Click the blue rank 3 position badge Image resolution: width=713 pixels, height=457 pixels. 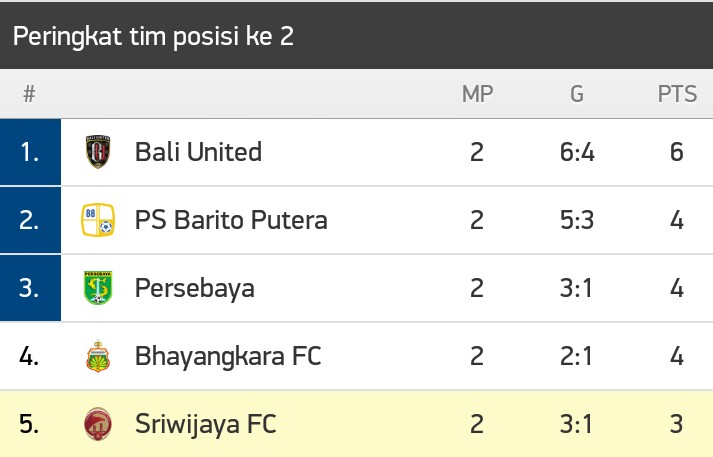tap(30, 288)
